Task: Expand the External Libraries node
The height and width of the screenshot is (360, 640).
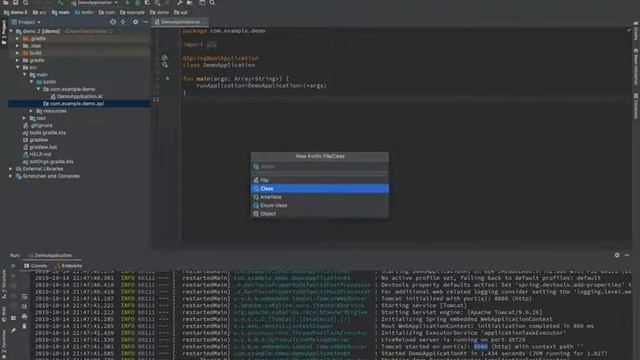Action: coord(11,169)
